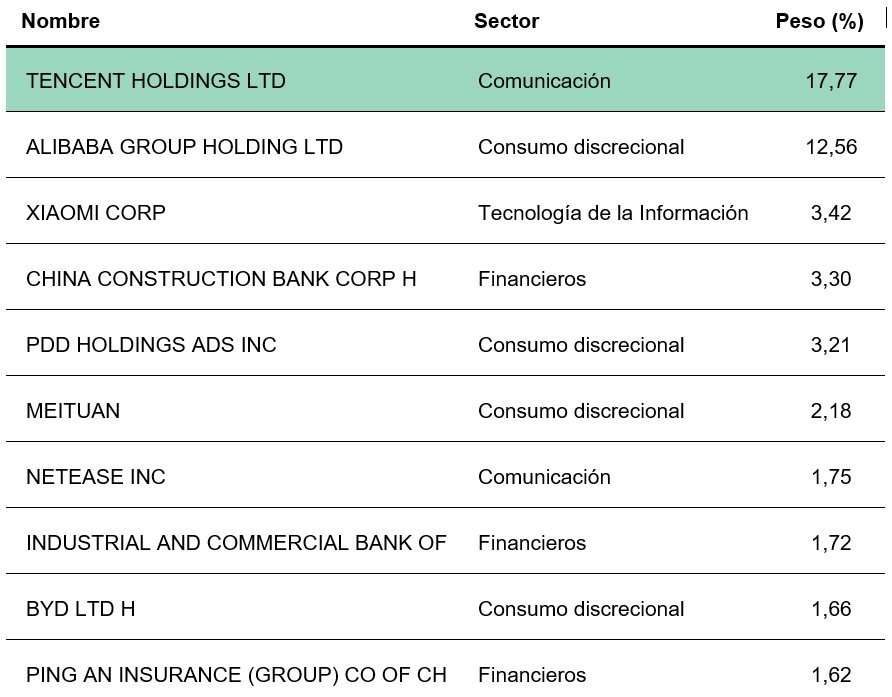Click Tecnología de la Información sector cell
The image size is (892, 697).
point(613,213)
